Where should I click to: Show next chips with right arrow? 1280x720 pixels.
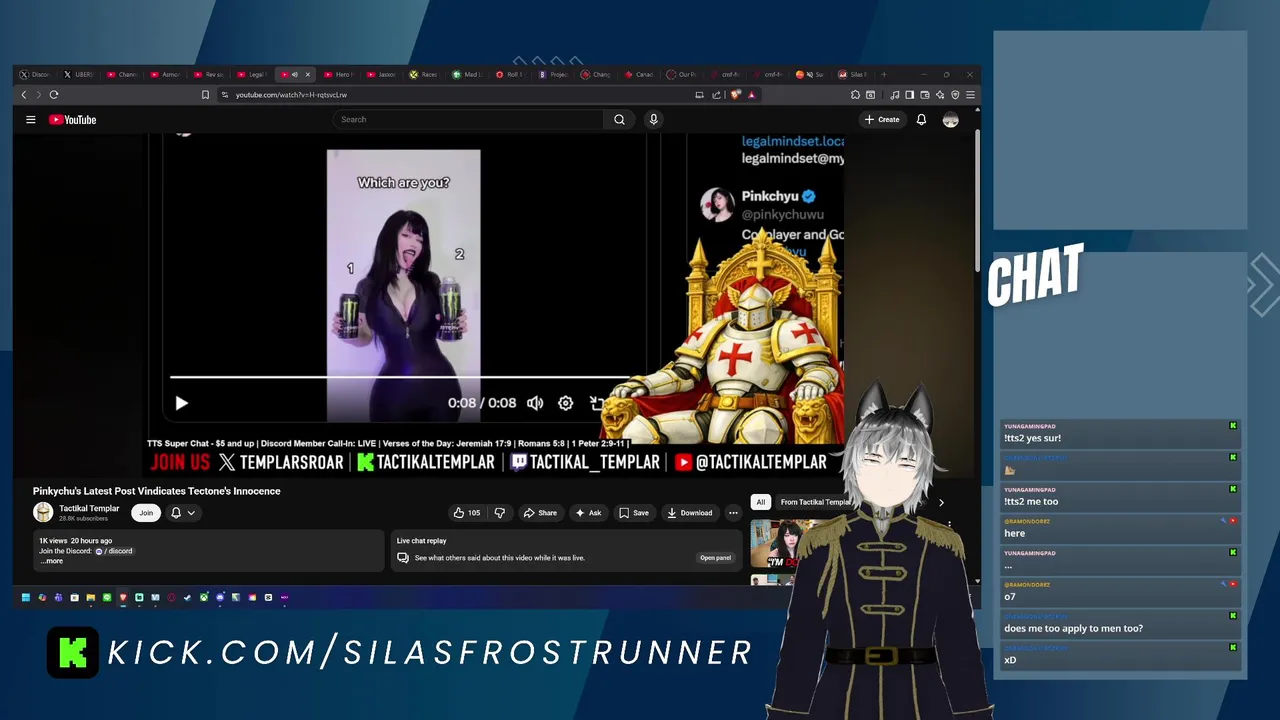(941, 503)
